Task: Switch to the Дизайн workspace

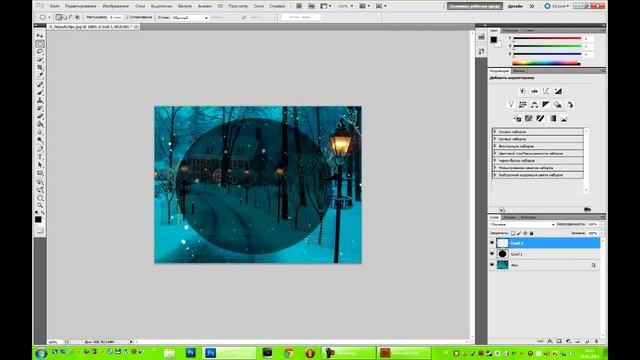Action: click(x=515, y=6)
